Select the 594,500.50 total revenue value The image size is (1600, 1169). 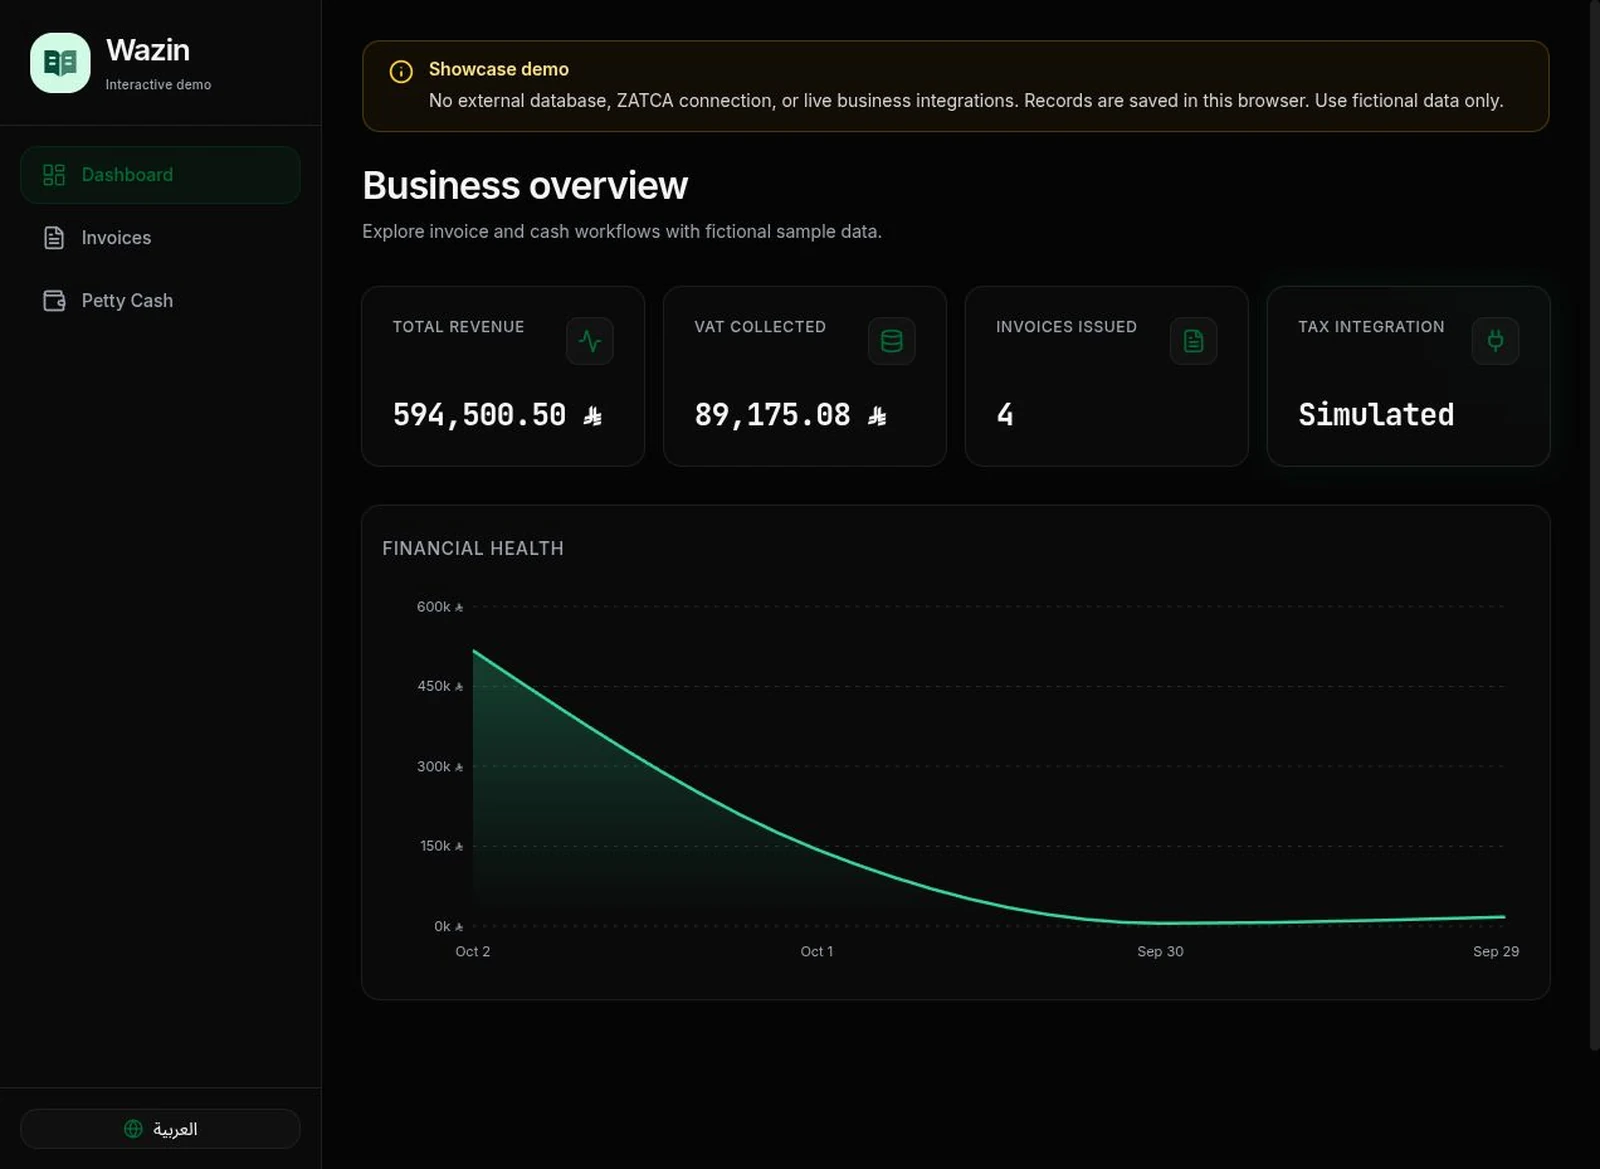pos(497,415)
